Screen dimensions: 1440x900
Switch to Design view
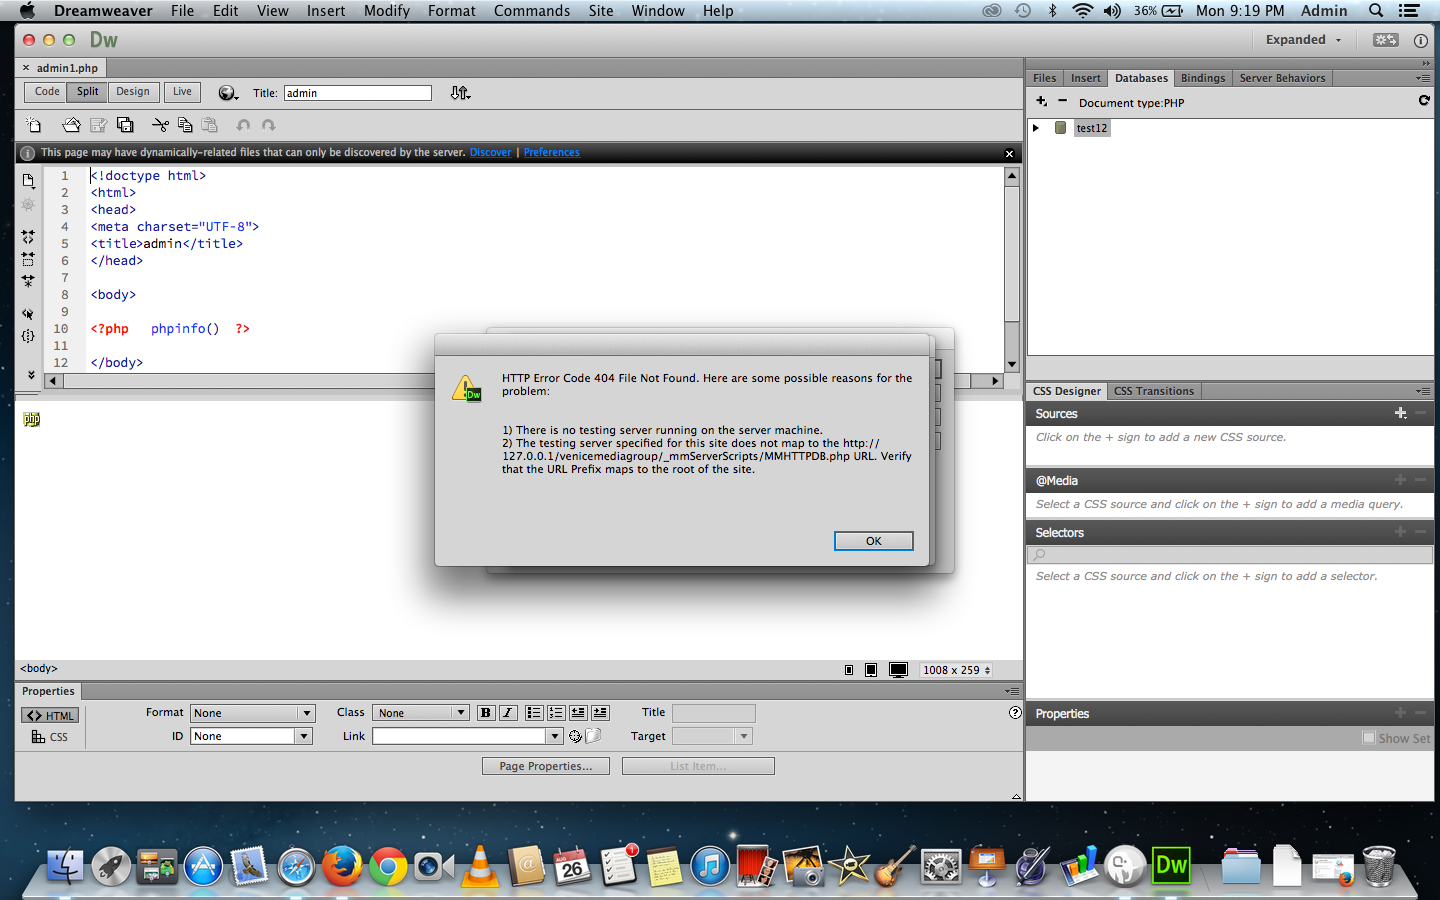(133, 92)
